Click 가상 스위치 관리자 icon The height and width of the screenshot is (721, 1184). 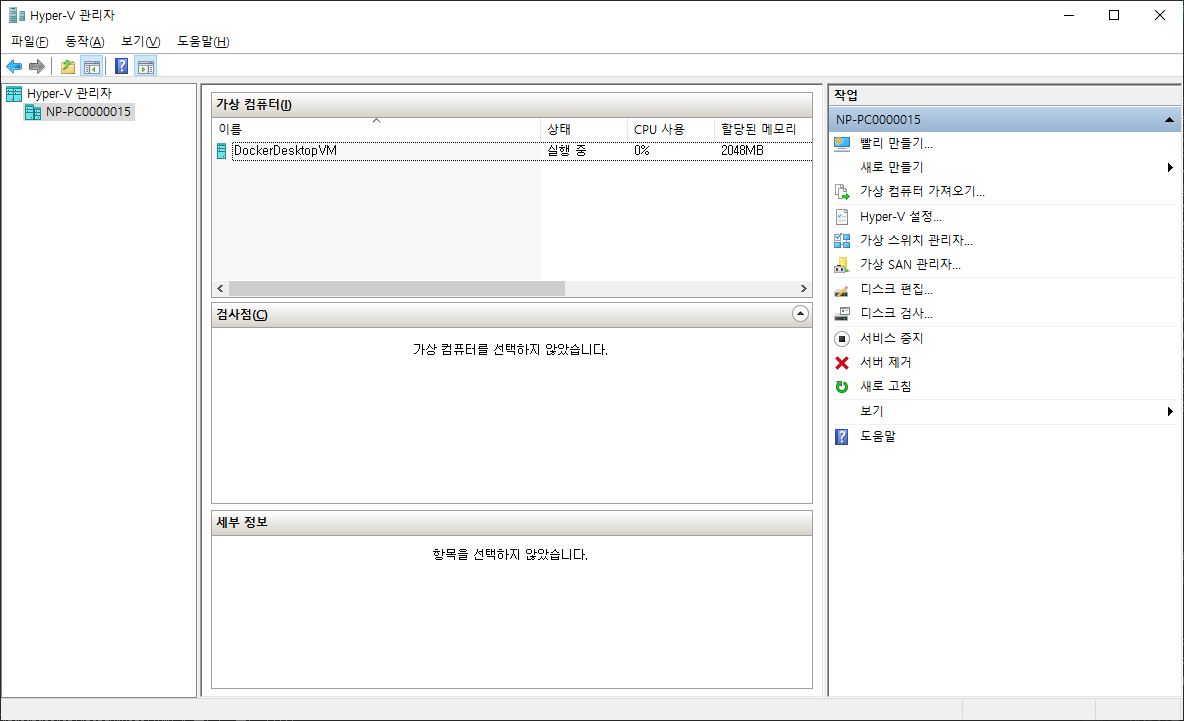coord(842,241)
